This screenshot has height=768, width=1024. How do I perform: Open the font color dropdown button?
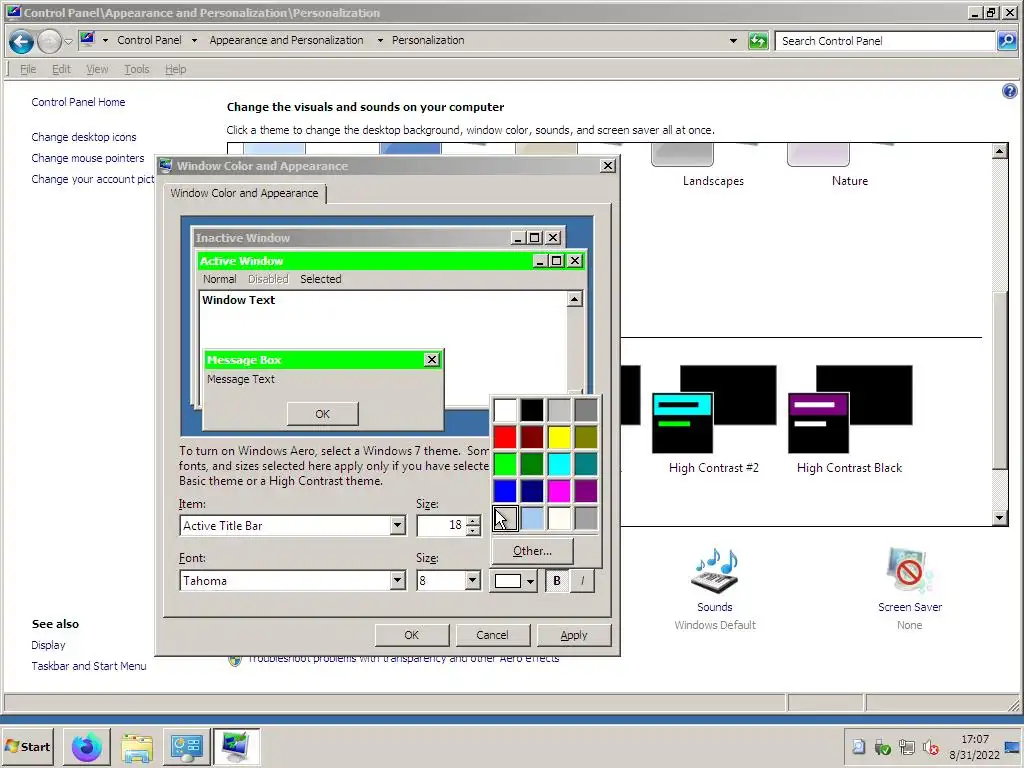click(513, 581)
